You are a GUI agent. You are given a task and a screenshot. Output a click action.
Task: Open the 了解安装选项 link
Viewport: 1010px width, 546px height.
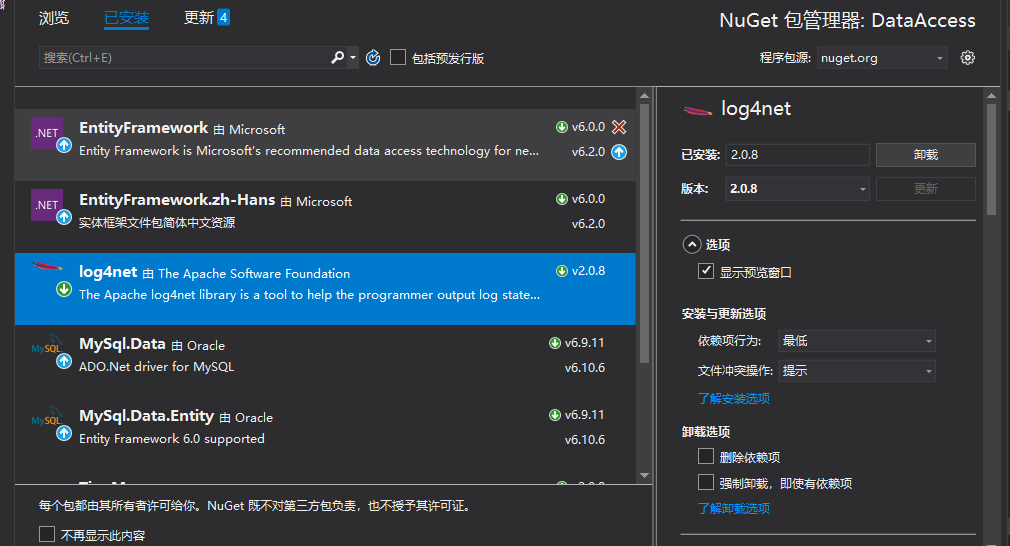(734, 399)
